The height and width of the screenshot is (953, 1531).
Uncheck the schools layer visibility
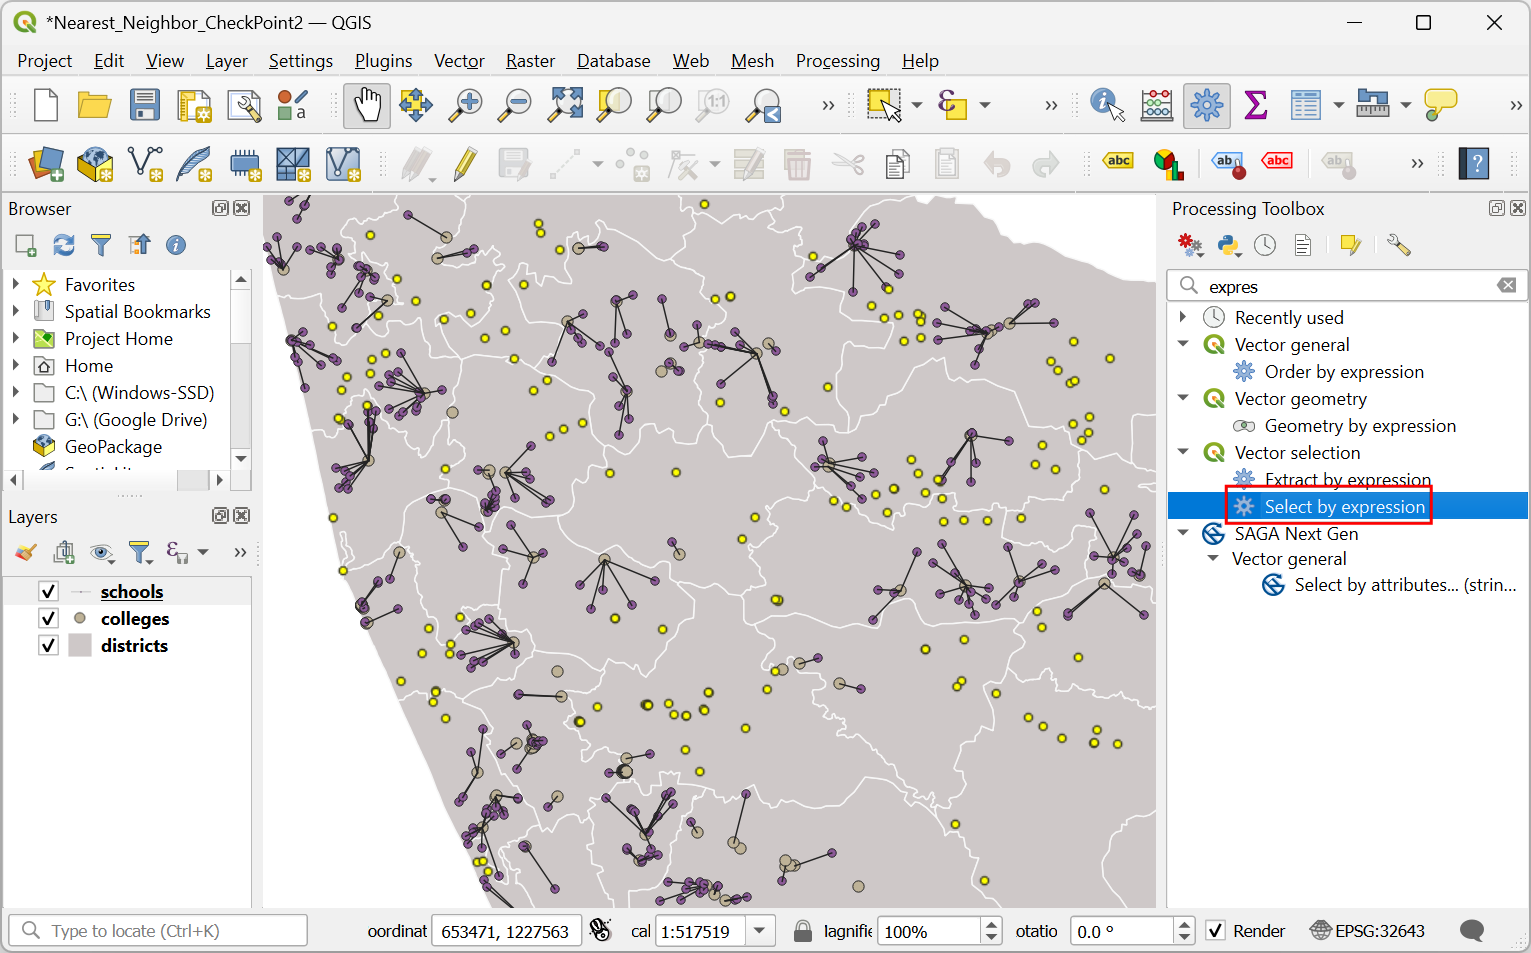(x=48, y=591)
